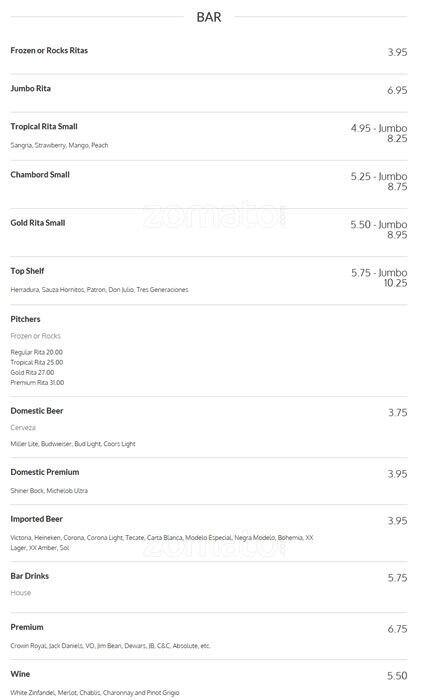431x700 pixels.
Task: Click the Chambord Small item name
Action: pos(40,175)
